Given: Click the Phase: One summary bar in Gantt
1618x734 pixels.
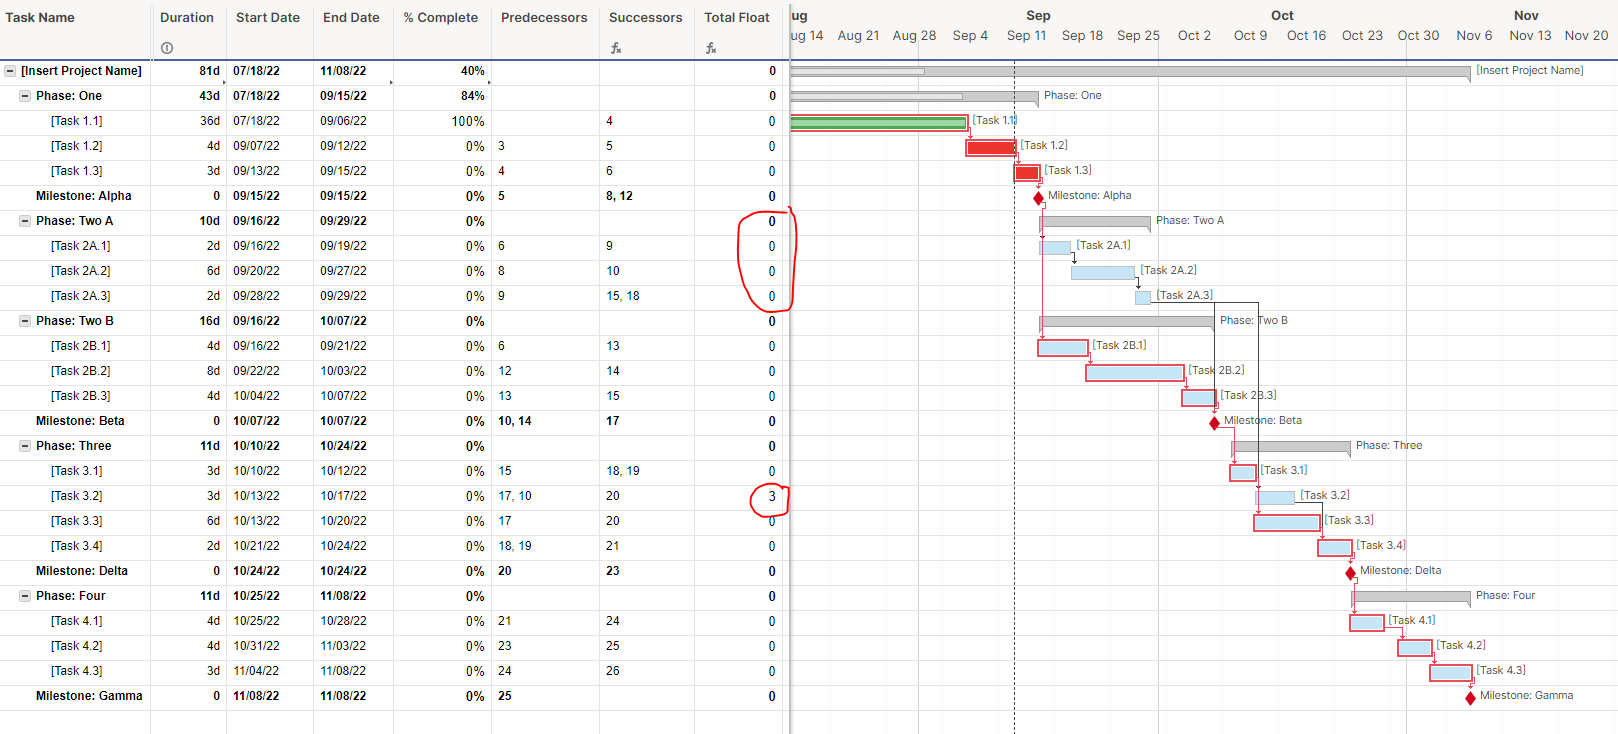Looking at the screenshot, I should (914, 96).
